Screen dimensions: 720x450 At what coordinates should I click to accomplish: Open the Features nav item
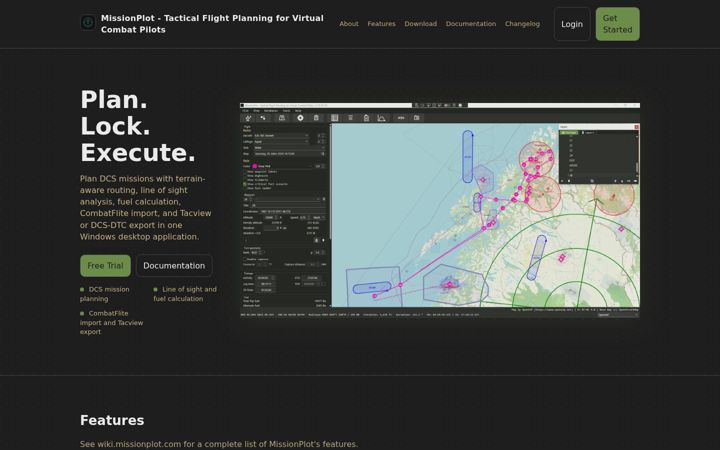pyautogui.click(x=381, y=24)
